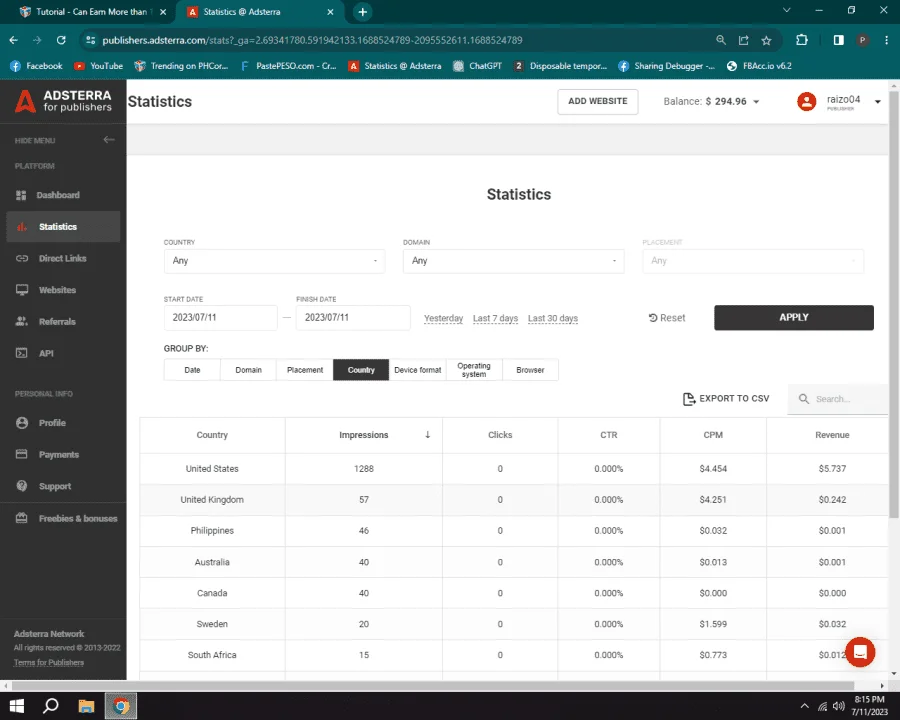Collapse sidebar with Hide Menu arrow
This screenshot has height=720, width=900.
coord(109,140)
